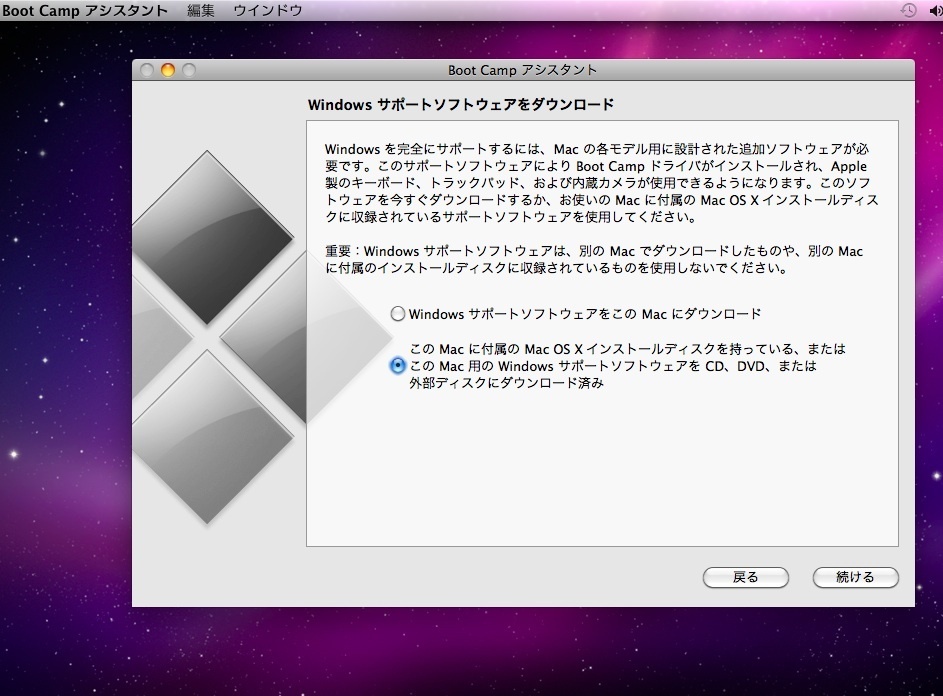
Task: Open the Boot Camp アシスタント menu
Action: click(85, 11)
